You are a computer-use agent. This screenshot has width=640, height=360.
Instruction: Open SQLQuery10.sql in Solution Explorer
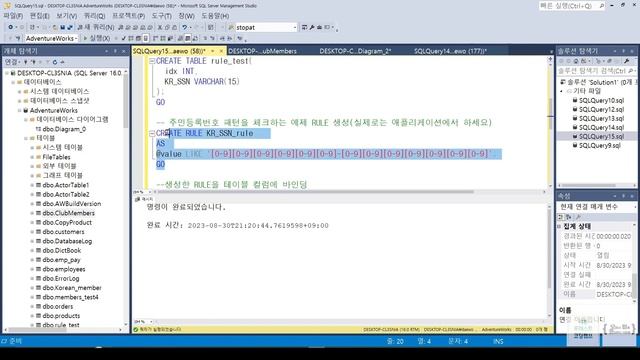[601, 100]
